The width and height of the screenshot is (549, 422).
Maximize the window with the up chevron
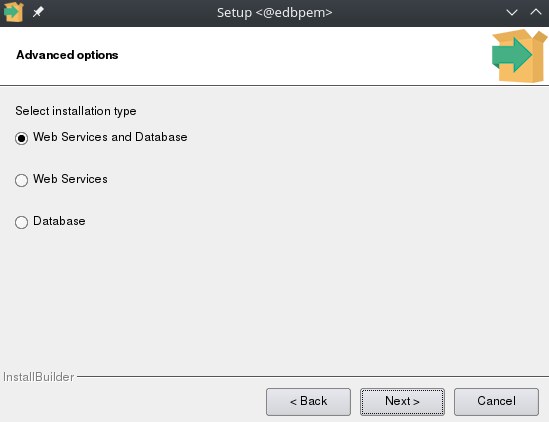(536, 12)
